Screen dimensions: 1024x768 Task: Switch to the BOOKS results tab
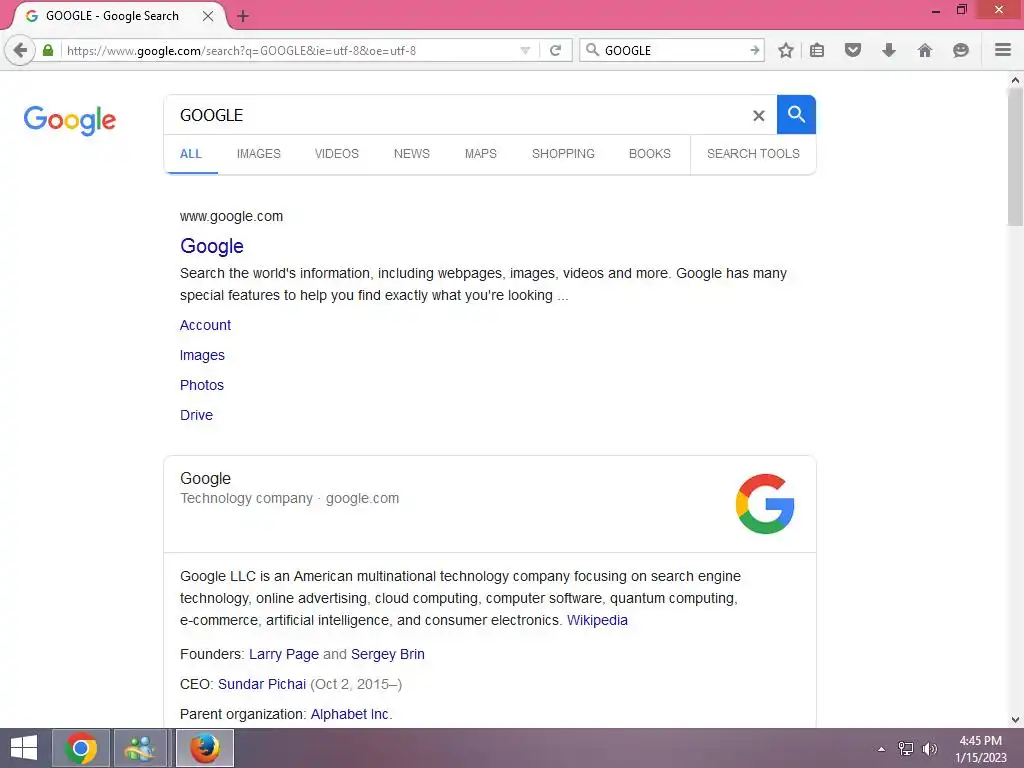[650, 154]
